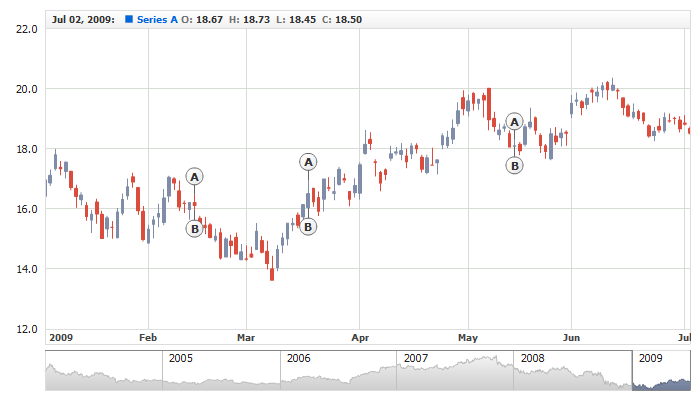This screenshot has height=400, width=700.
Task: Toggle Series A via legend label
Action: coord(156,19)
